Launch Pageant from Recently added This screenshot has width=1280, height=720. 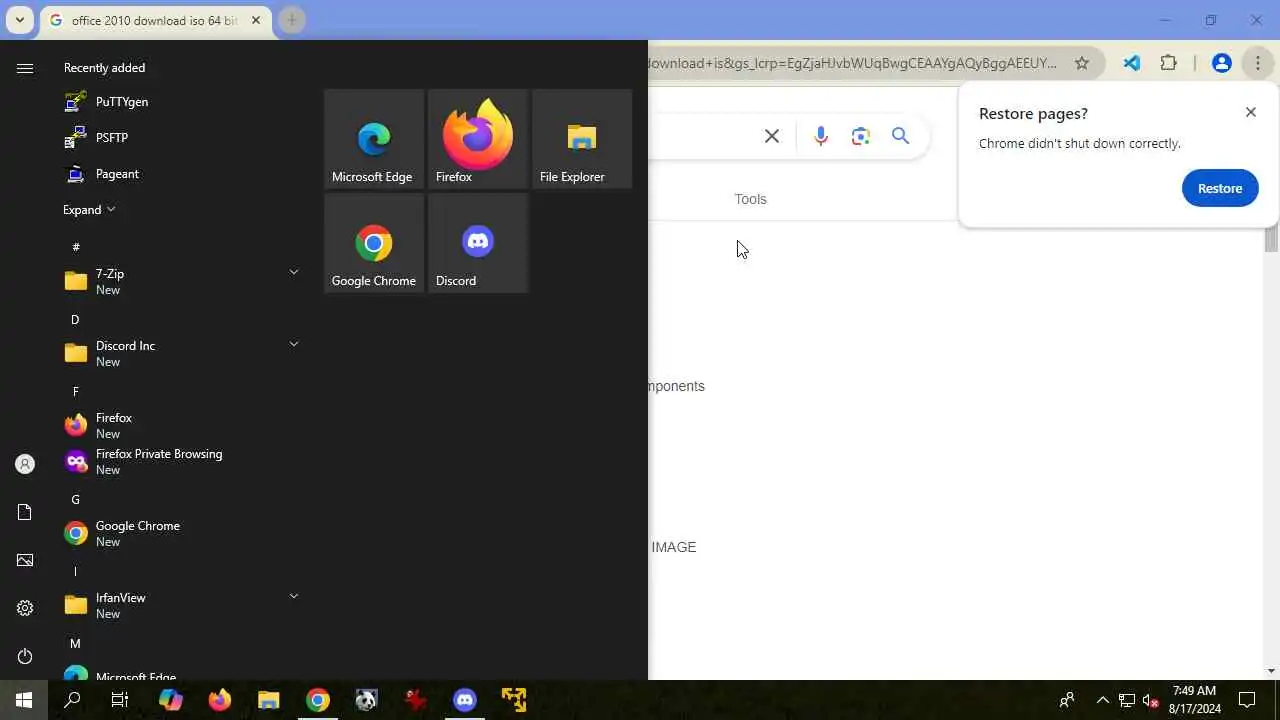tap(180, 174)
